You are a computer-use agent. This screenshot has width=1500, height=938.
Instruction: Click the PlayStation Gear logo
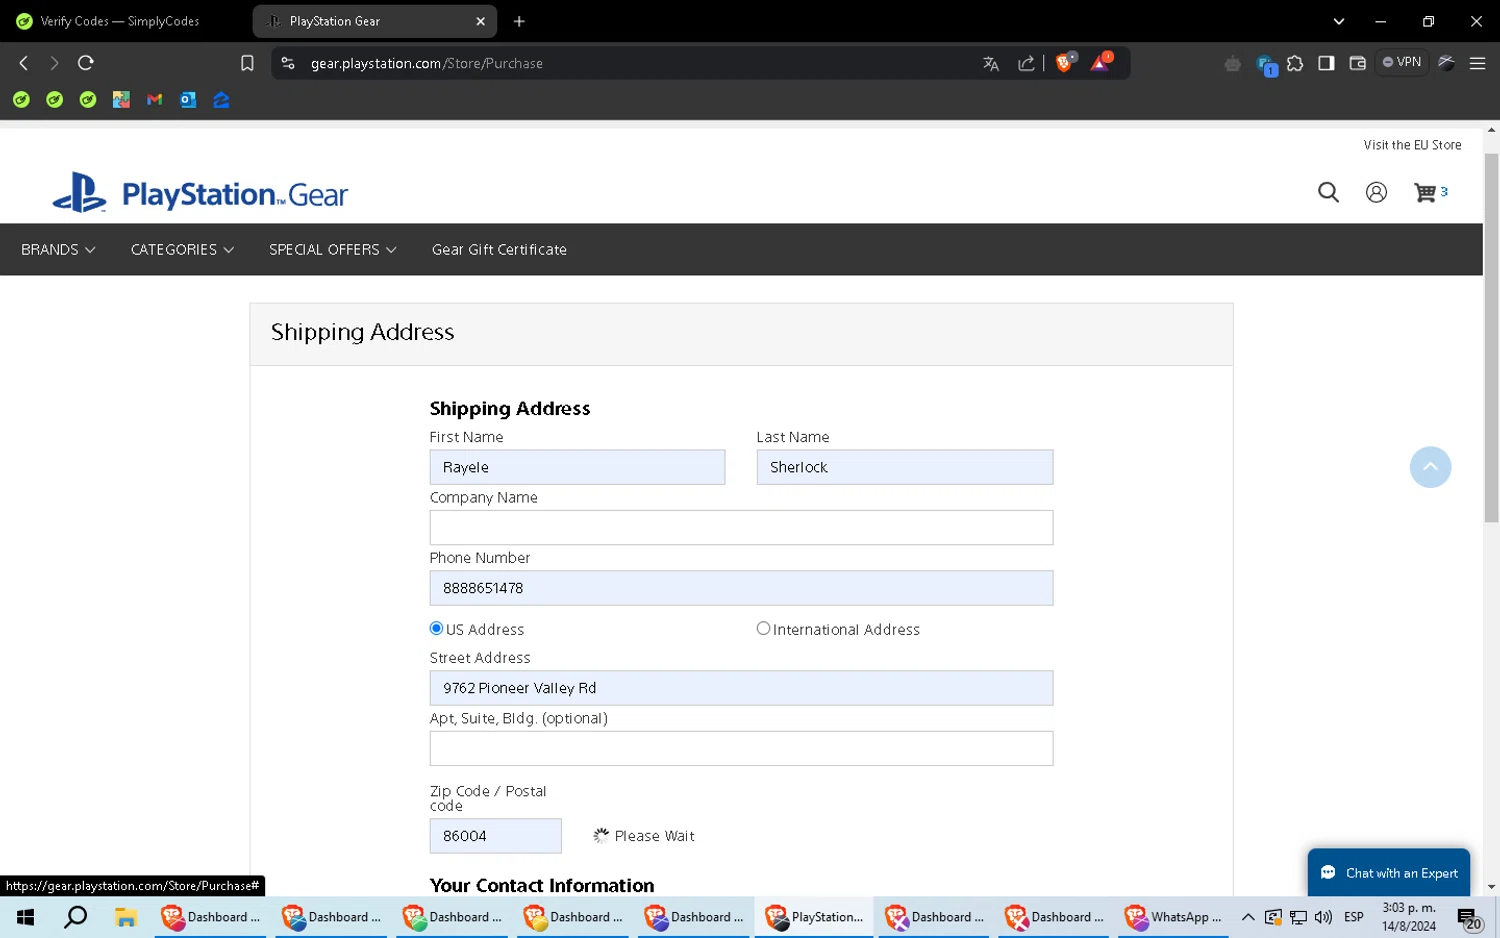coord(200,193)
